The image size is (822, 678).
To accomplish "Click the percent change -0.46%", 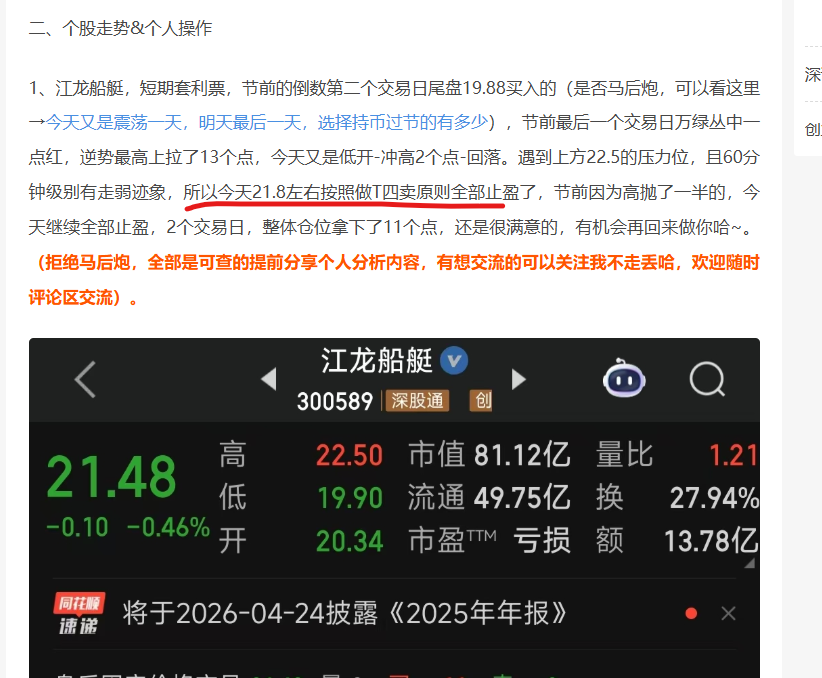I will [x=168, y=528].
